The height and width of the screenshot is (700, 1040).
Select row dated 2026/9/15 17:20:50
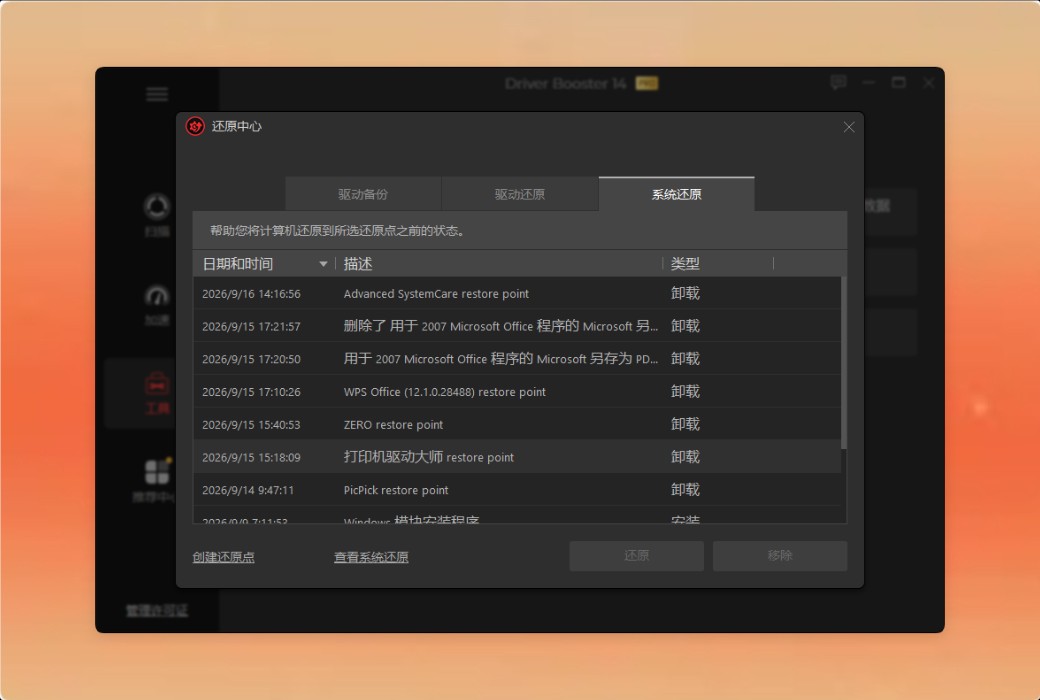(x=517, y=358)
